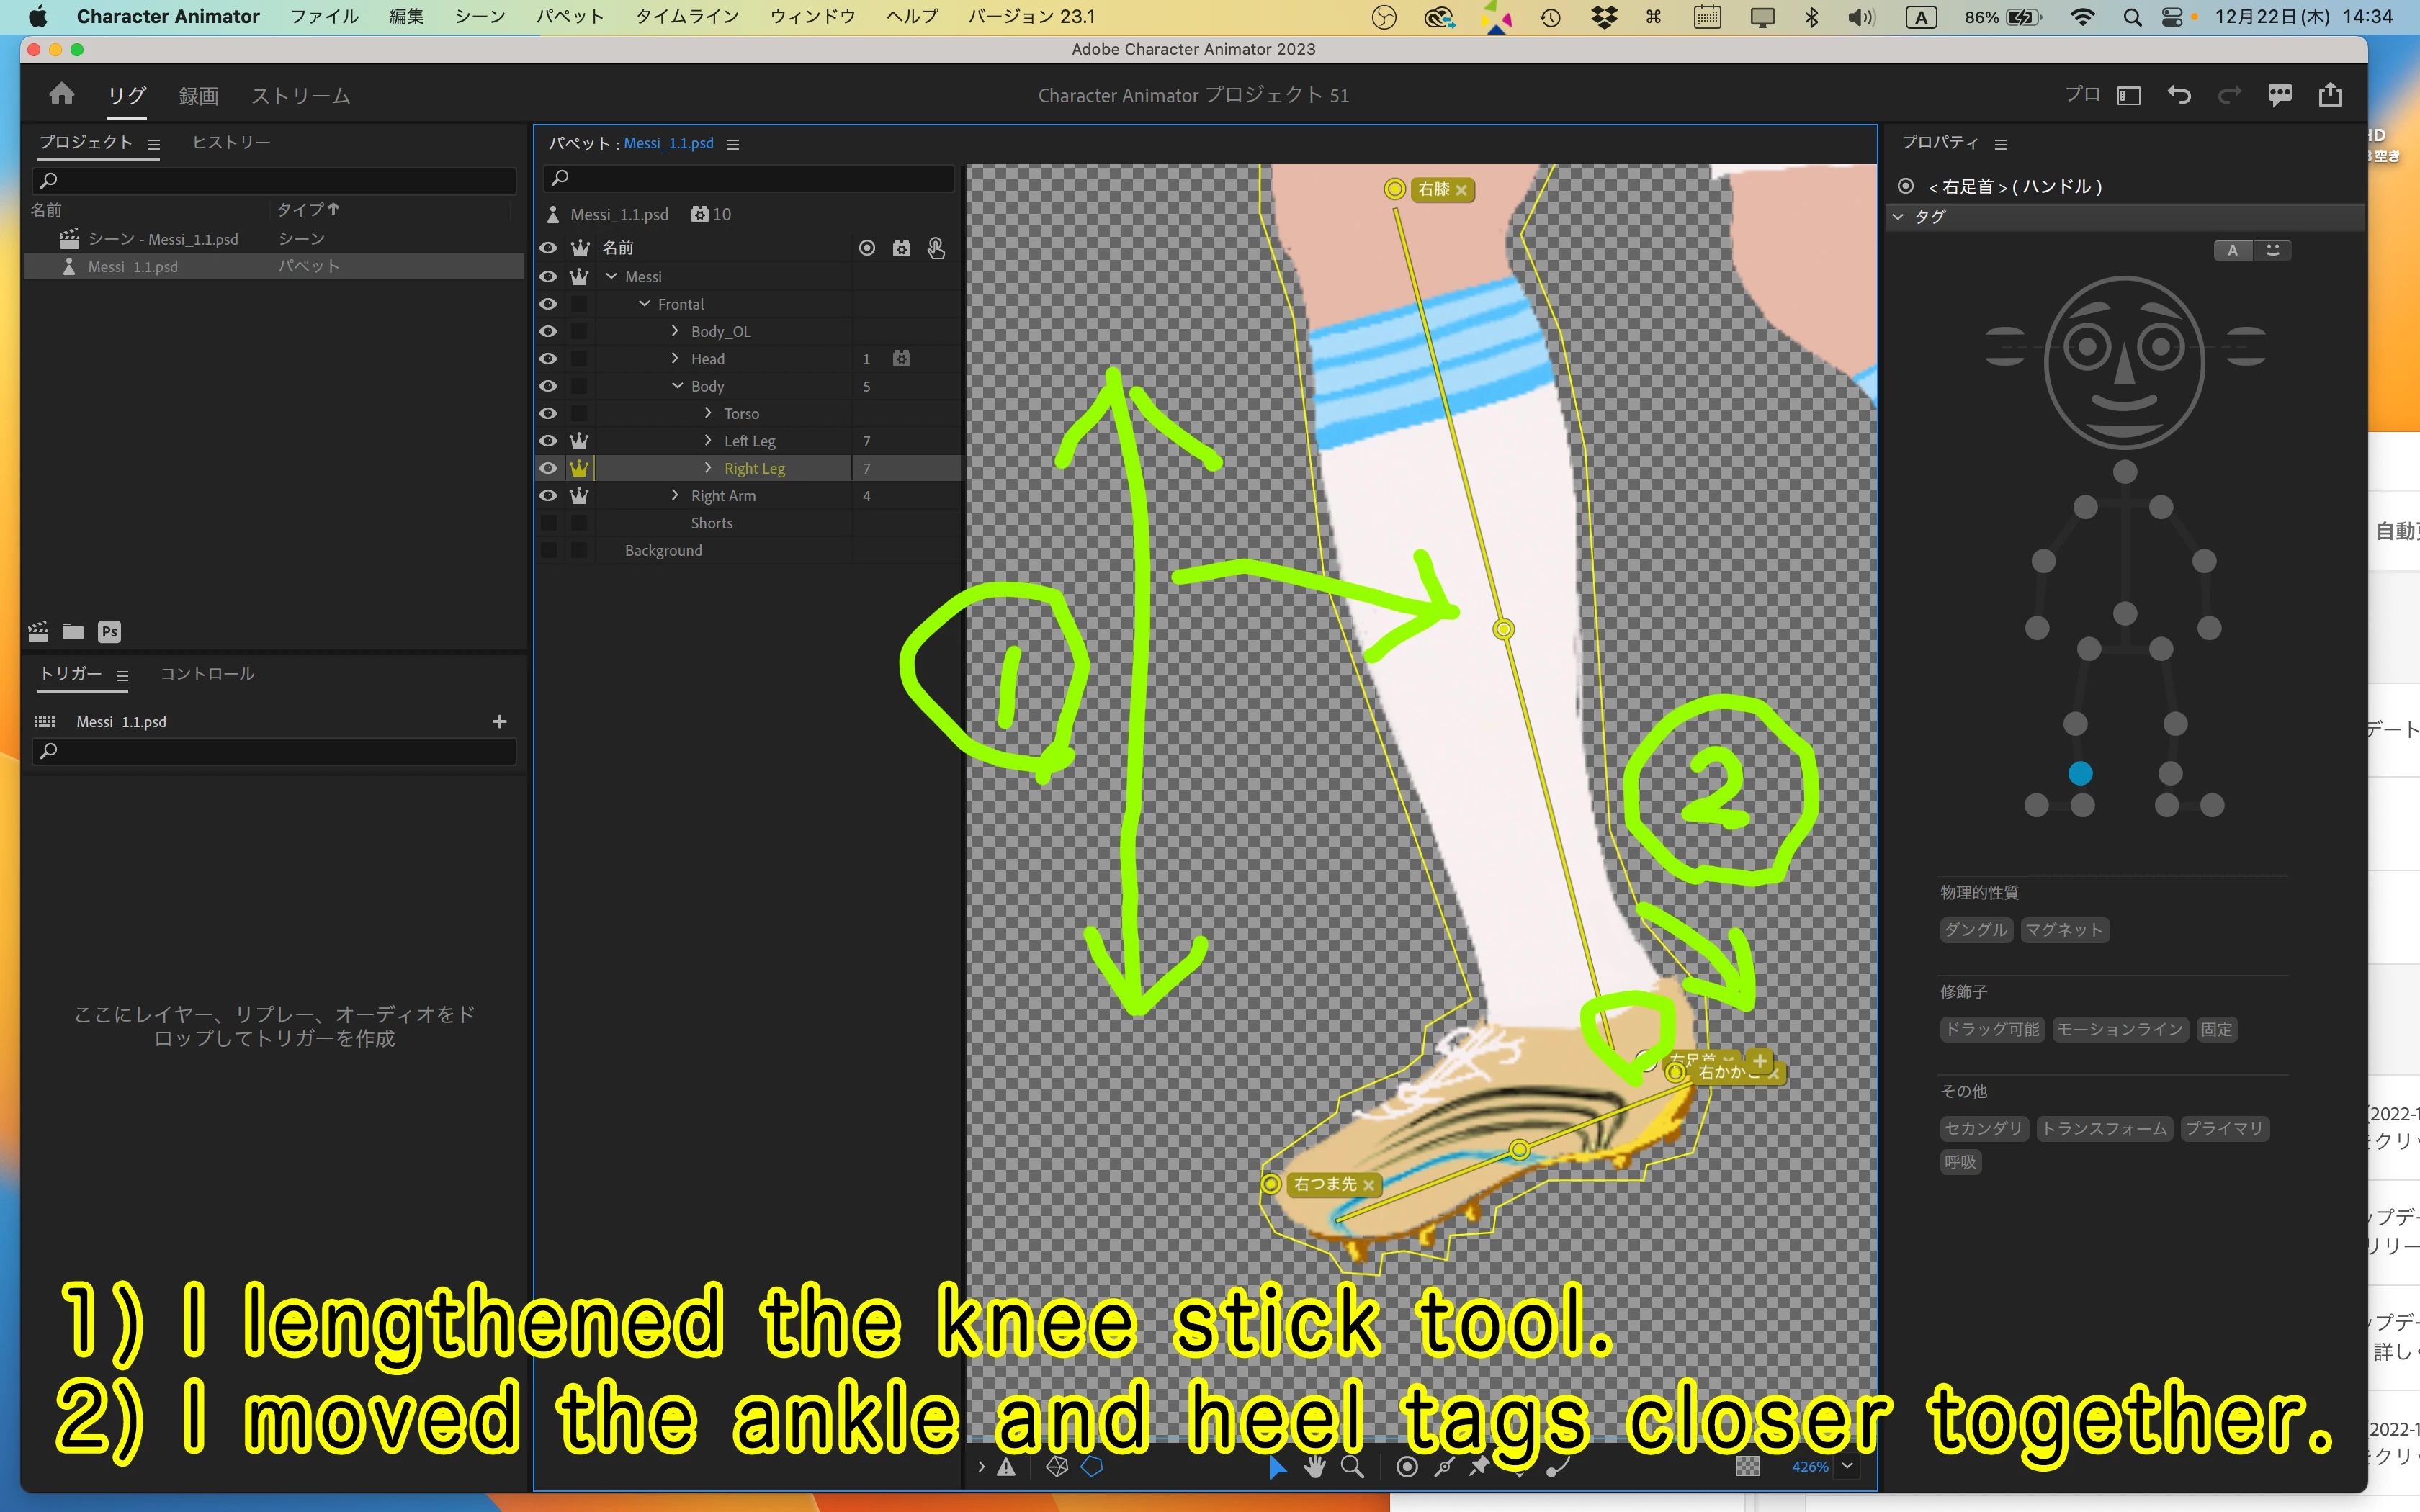The height and width of the screenshot is (1512, 2420).
Task: Hide the Torso layer
Action: pyautogui.click(x=548, y=413)
